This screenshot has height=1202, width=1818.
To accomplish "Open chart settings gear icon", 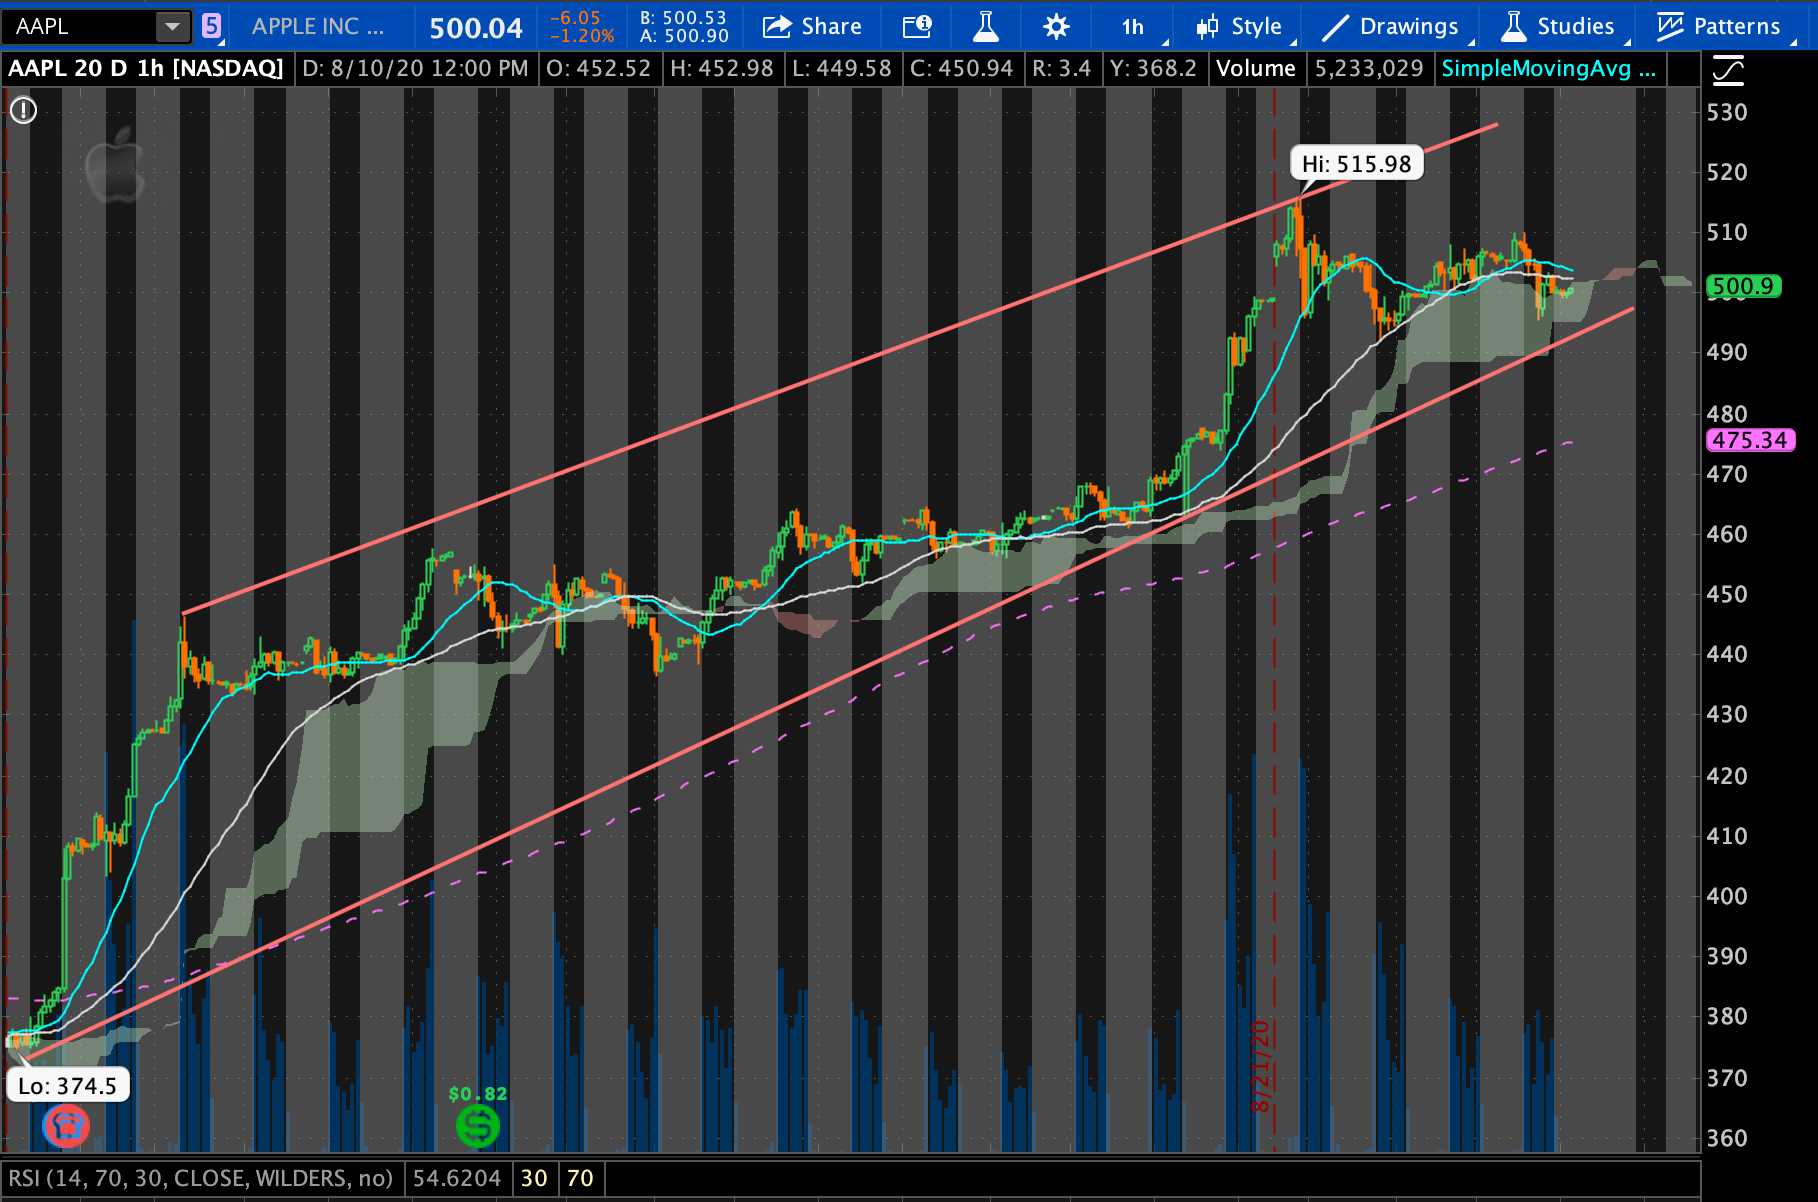I will click(x=1056, y=27).
